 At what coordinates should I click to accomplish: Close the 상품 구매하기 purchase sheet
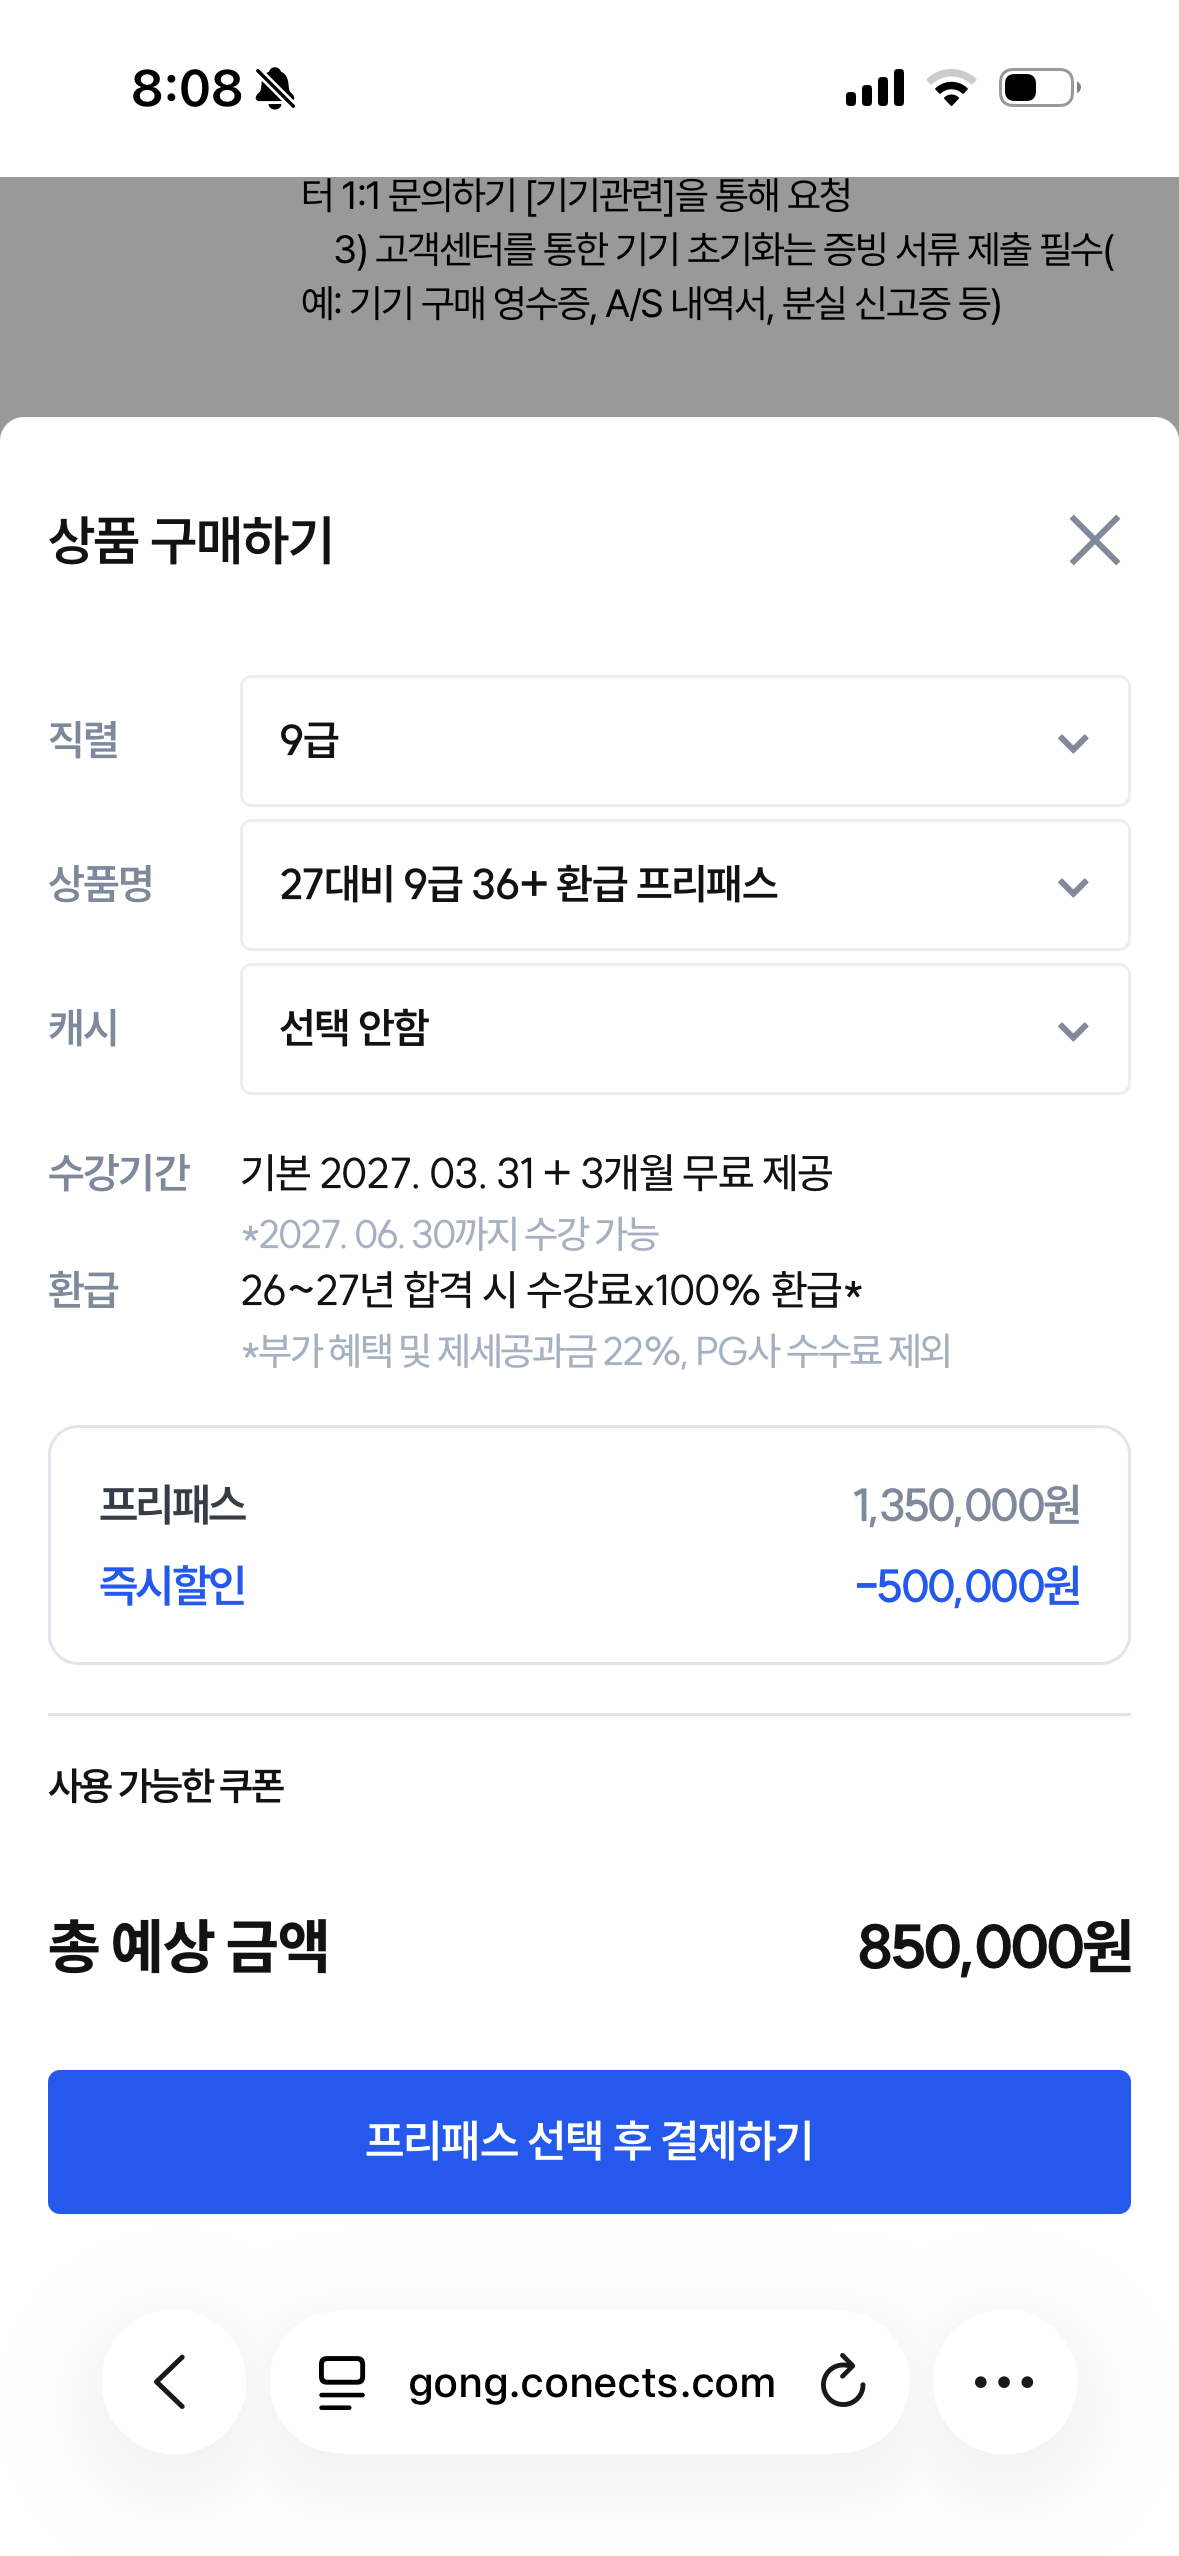click(1094, 540)
